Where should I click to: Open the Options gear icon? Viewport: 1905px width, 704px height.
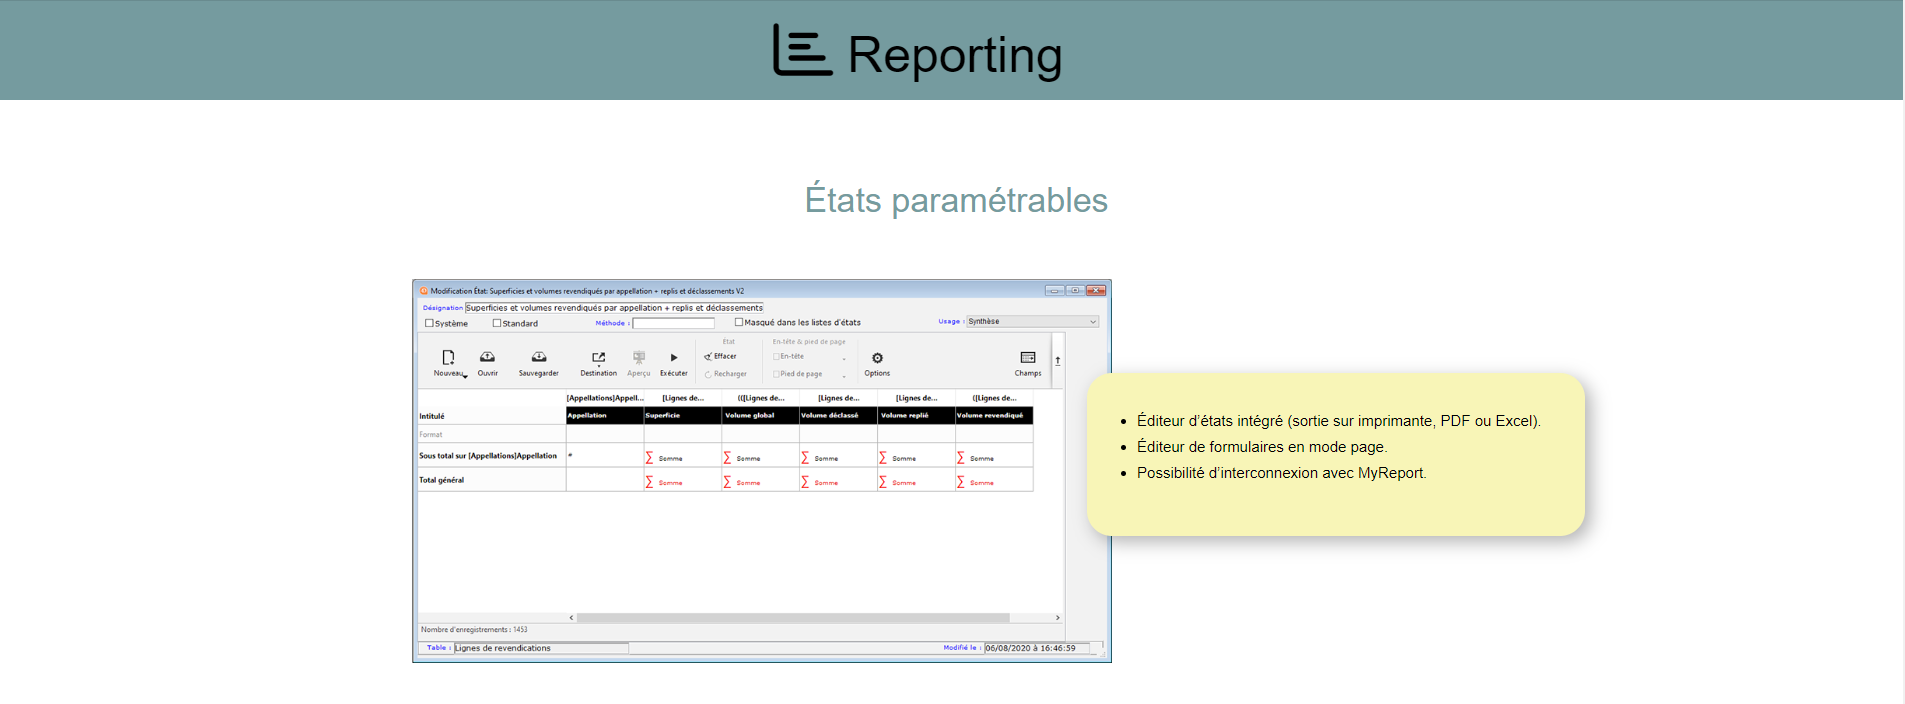click(877, 358)
